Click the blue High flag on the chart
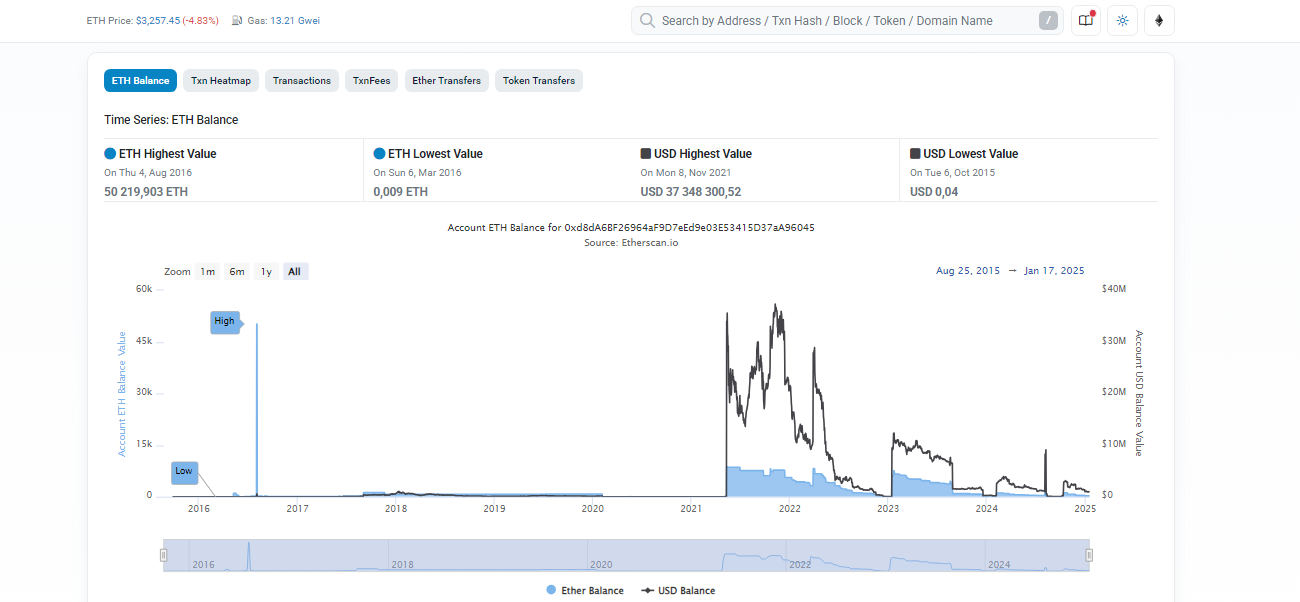 [x=225, y=321]
